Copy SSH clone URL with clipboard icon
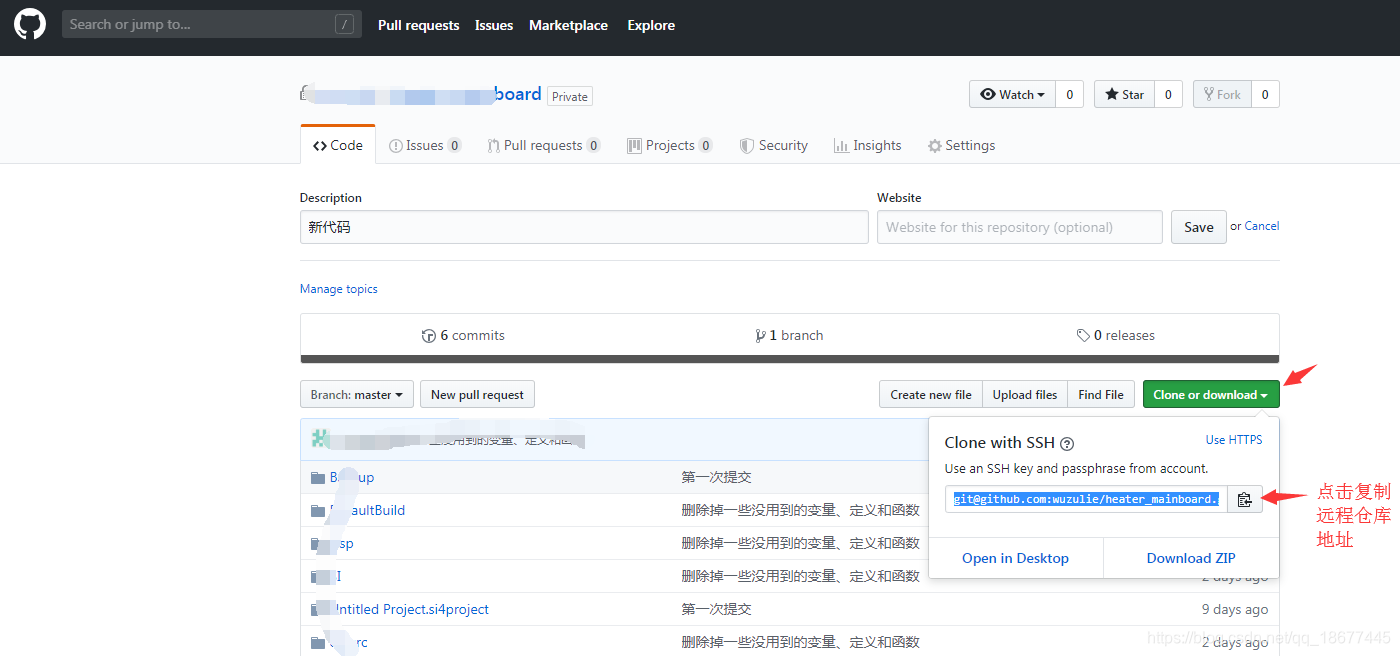1400x656 pixels. [x=1244, y=499]
